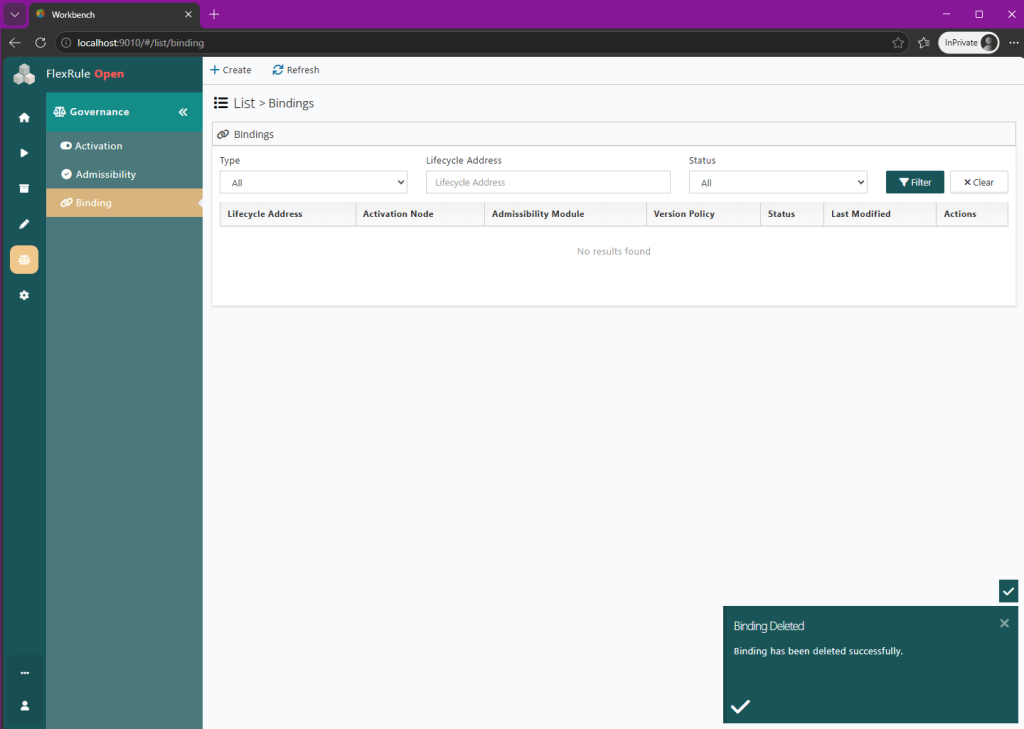Click the FlexRule cubes logo
This screenshot has height=729, width=1024.
[24, 74]
